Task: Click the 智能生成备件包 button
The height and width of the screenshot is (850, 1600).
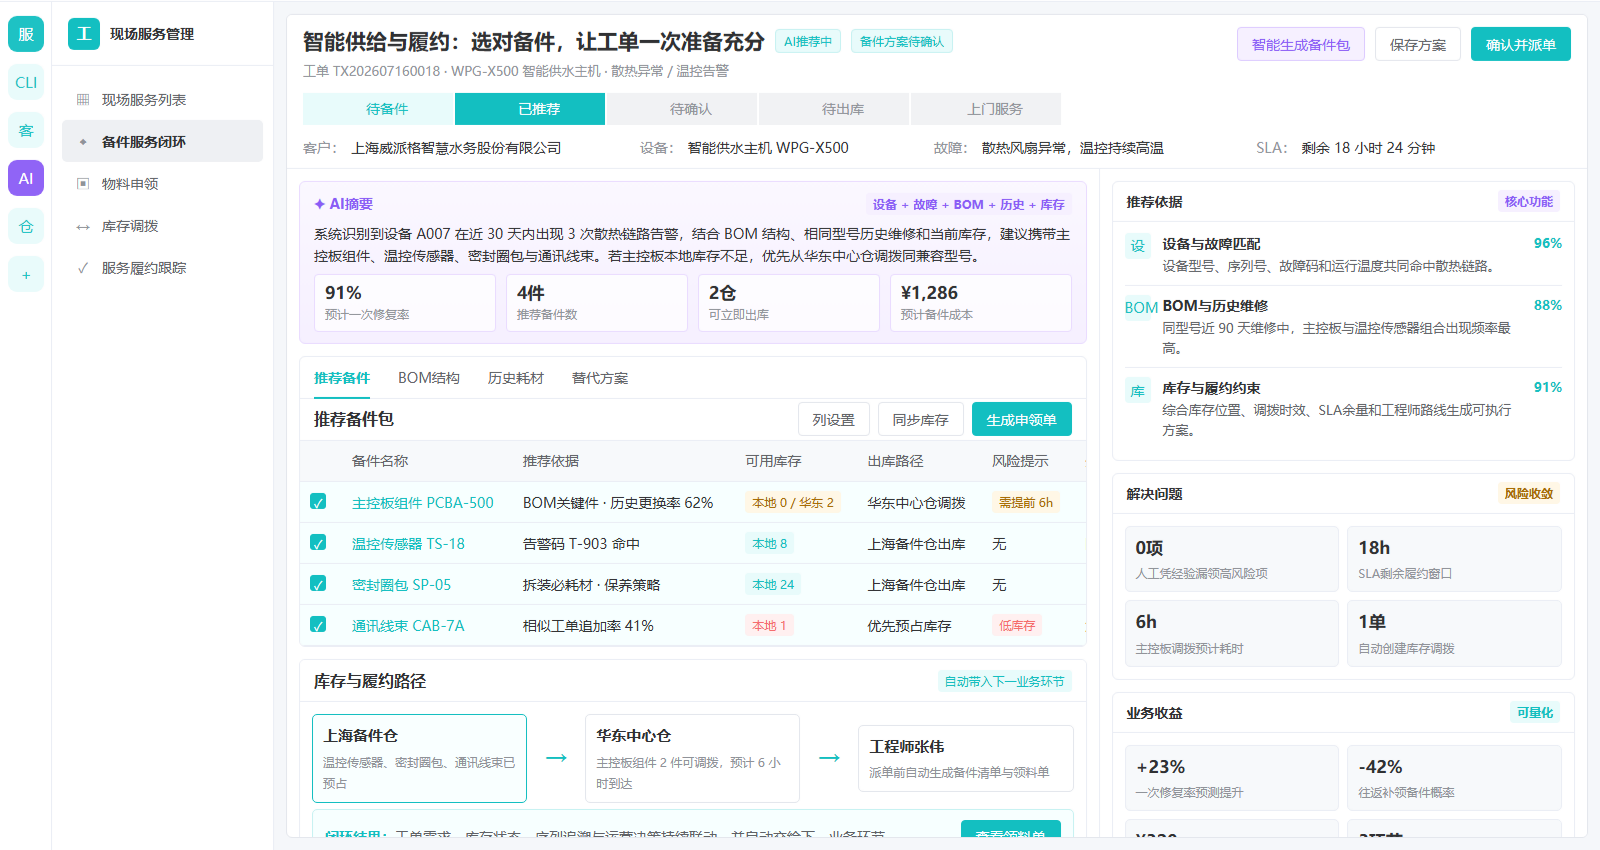Action: tap(1301, 44)
